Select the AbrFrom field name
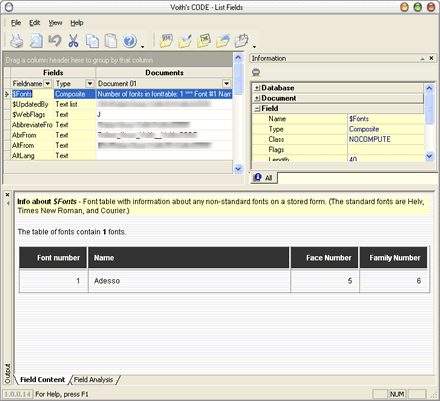This screenshot has height=401, width=440. click(24, 135)
